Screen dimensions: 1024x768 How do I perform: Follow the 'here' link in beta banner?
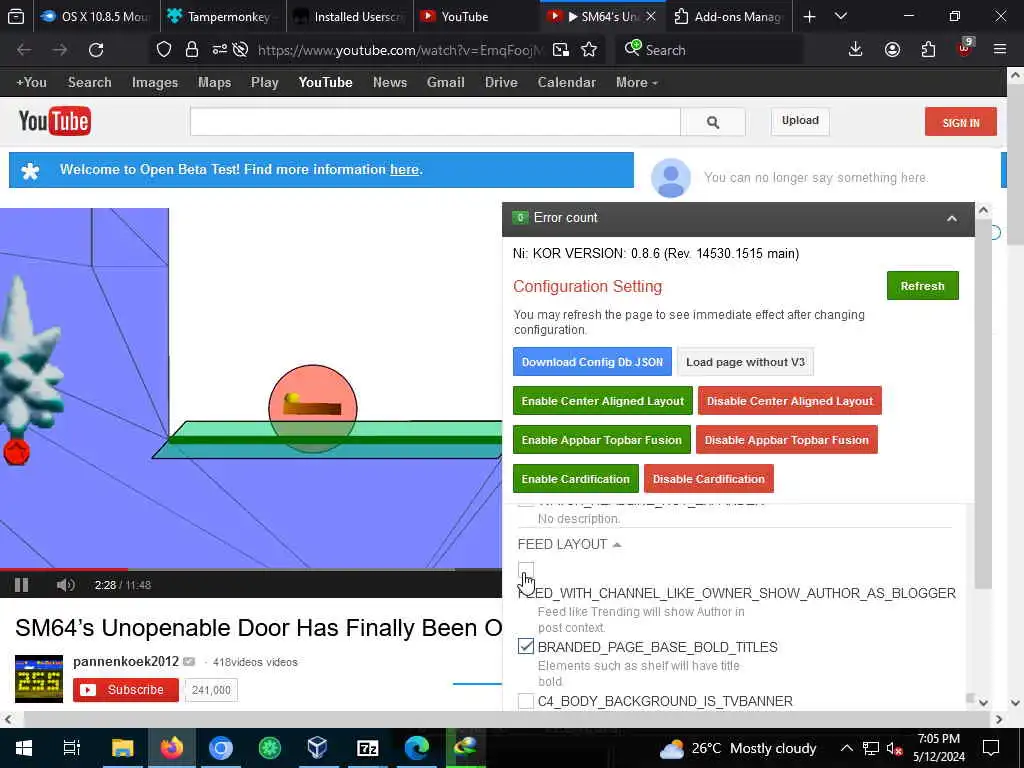[404, 170]
